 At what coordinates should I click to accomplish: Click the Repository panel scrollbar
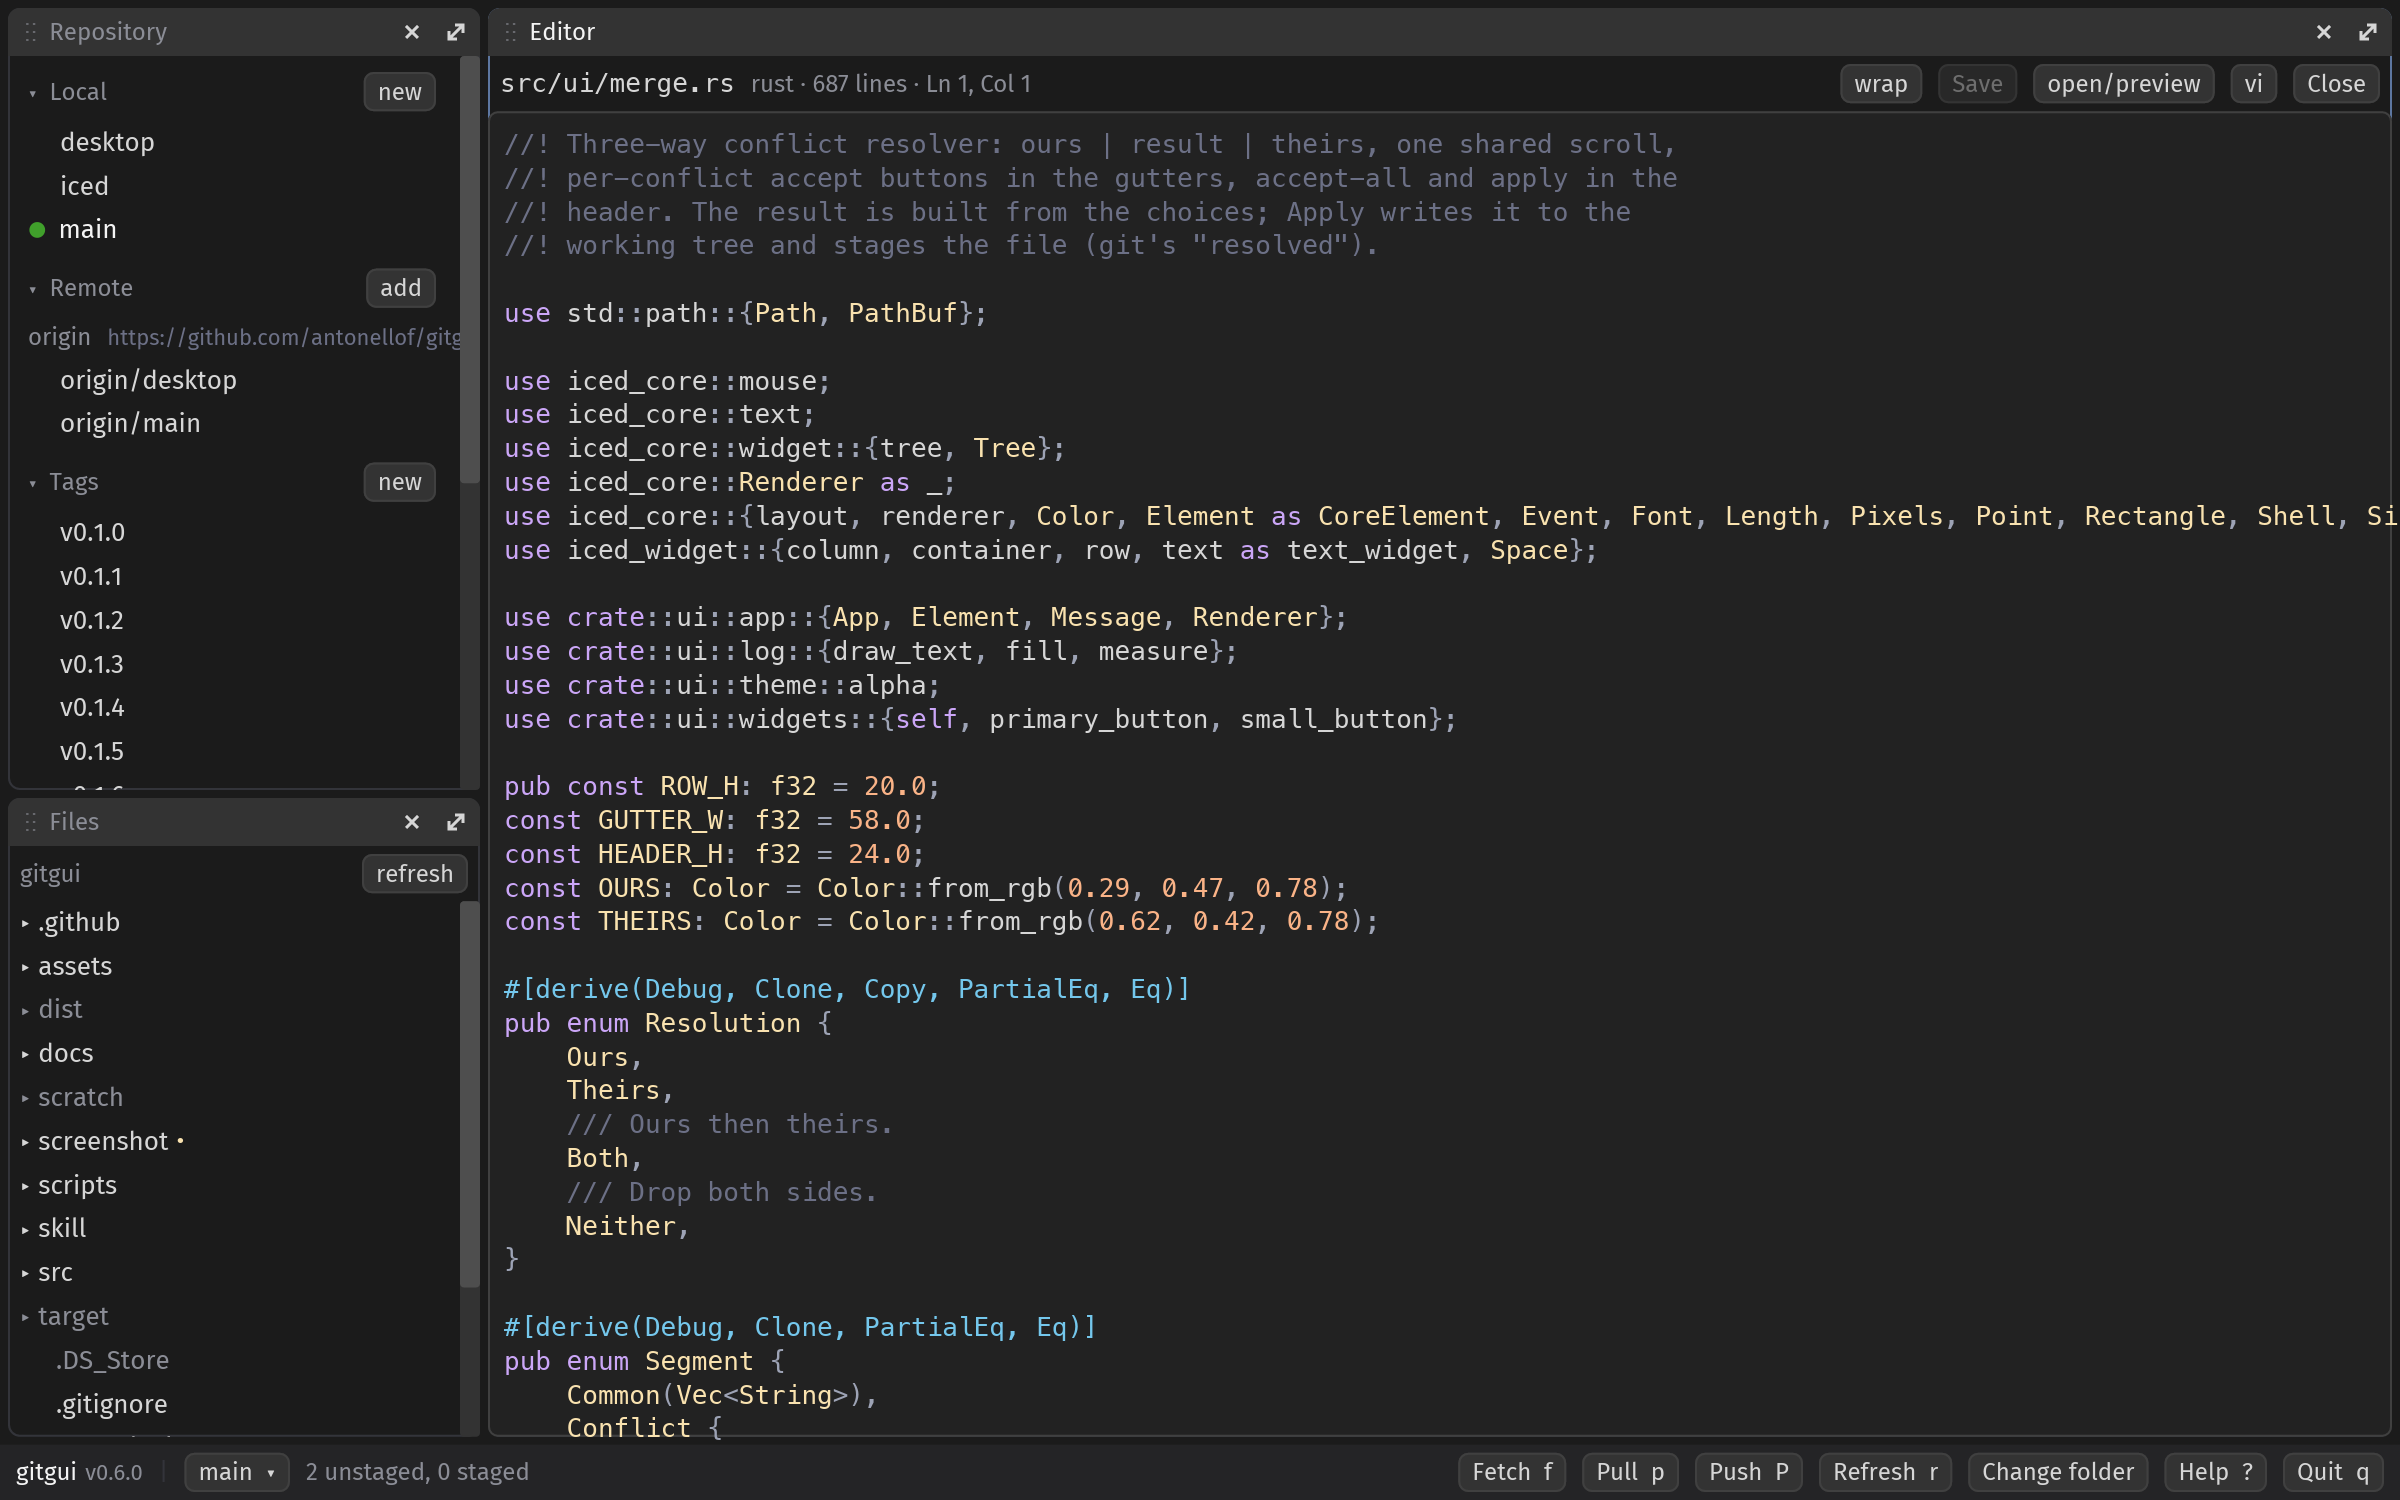[469, 270]
